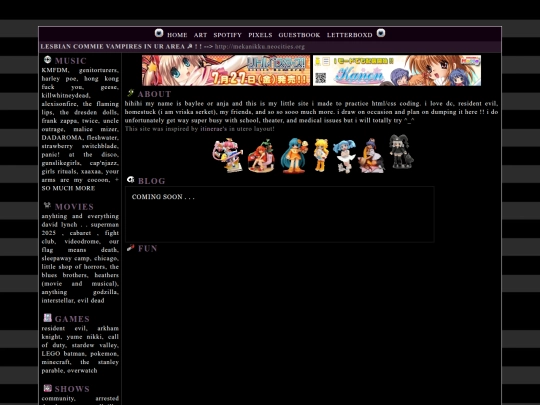Click the small yellow-haired figurine
Viewport: 540px width, 405px height.
[321, 155]
